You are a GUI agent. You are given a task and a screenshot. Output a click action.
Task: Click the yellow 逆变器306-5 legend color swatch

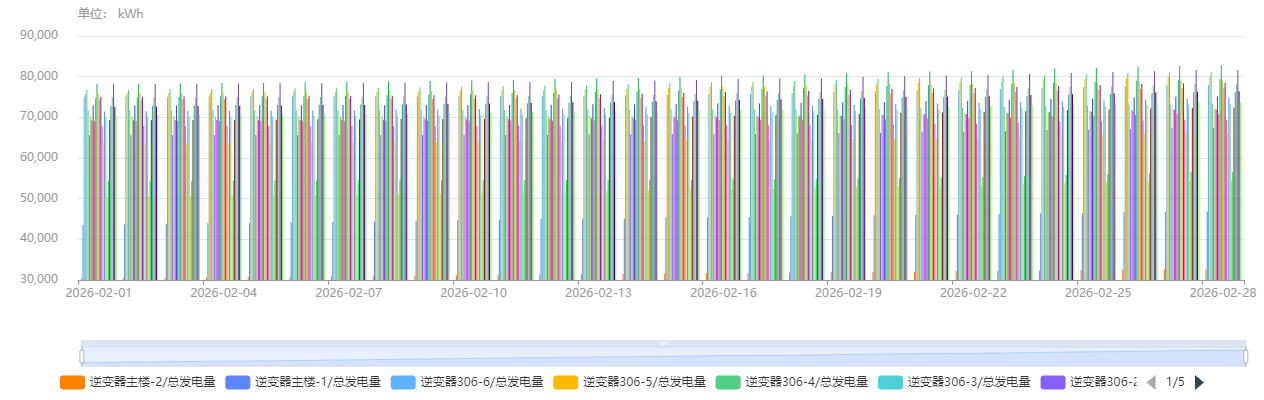562,382
